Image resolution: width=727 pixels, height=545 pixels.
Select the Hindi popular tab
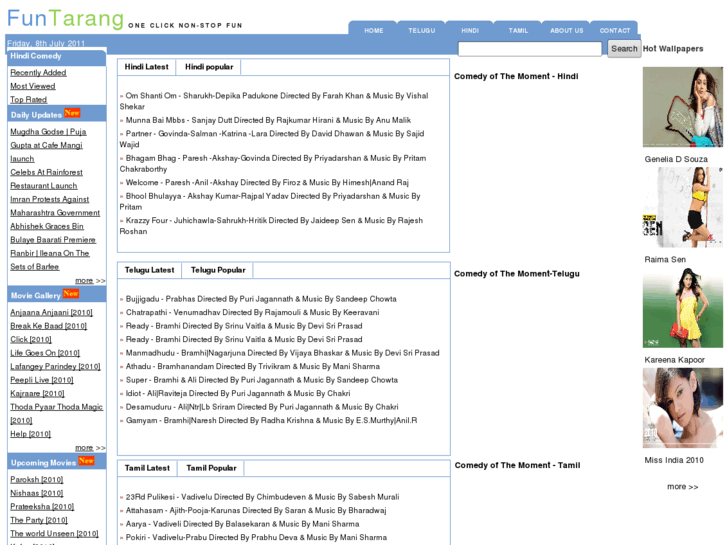point(209,67)
